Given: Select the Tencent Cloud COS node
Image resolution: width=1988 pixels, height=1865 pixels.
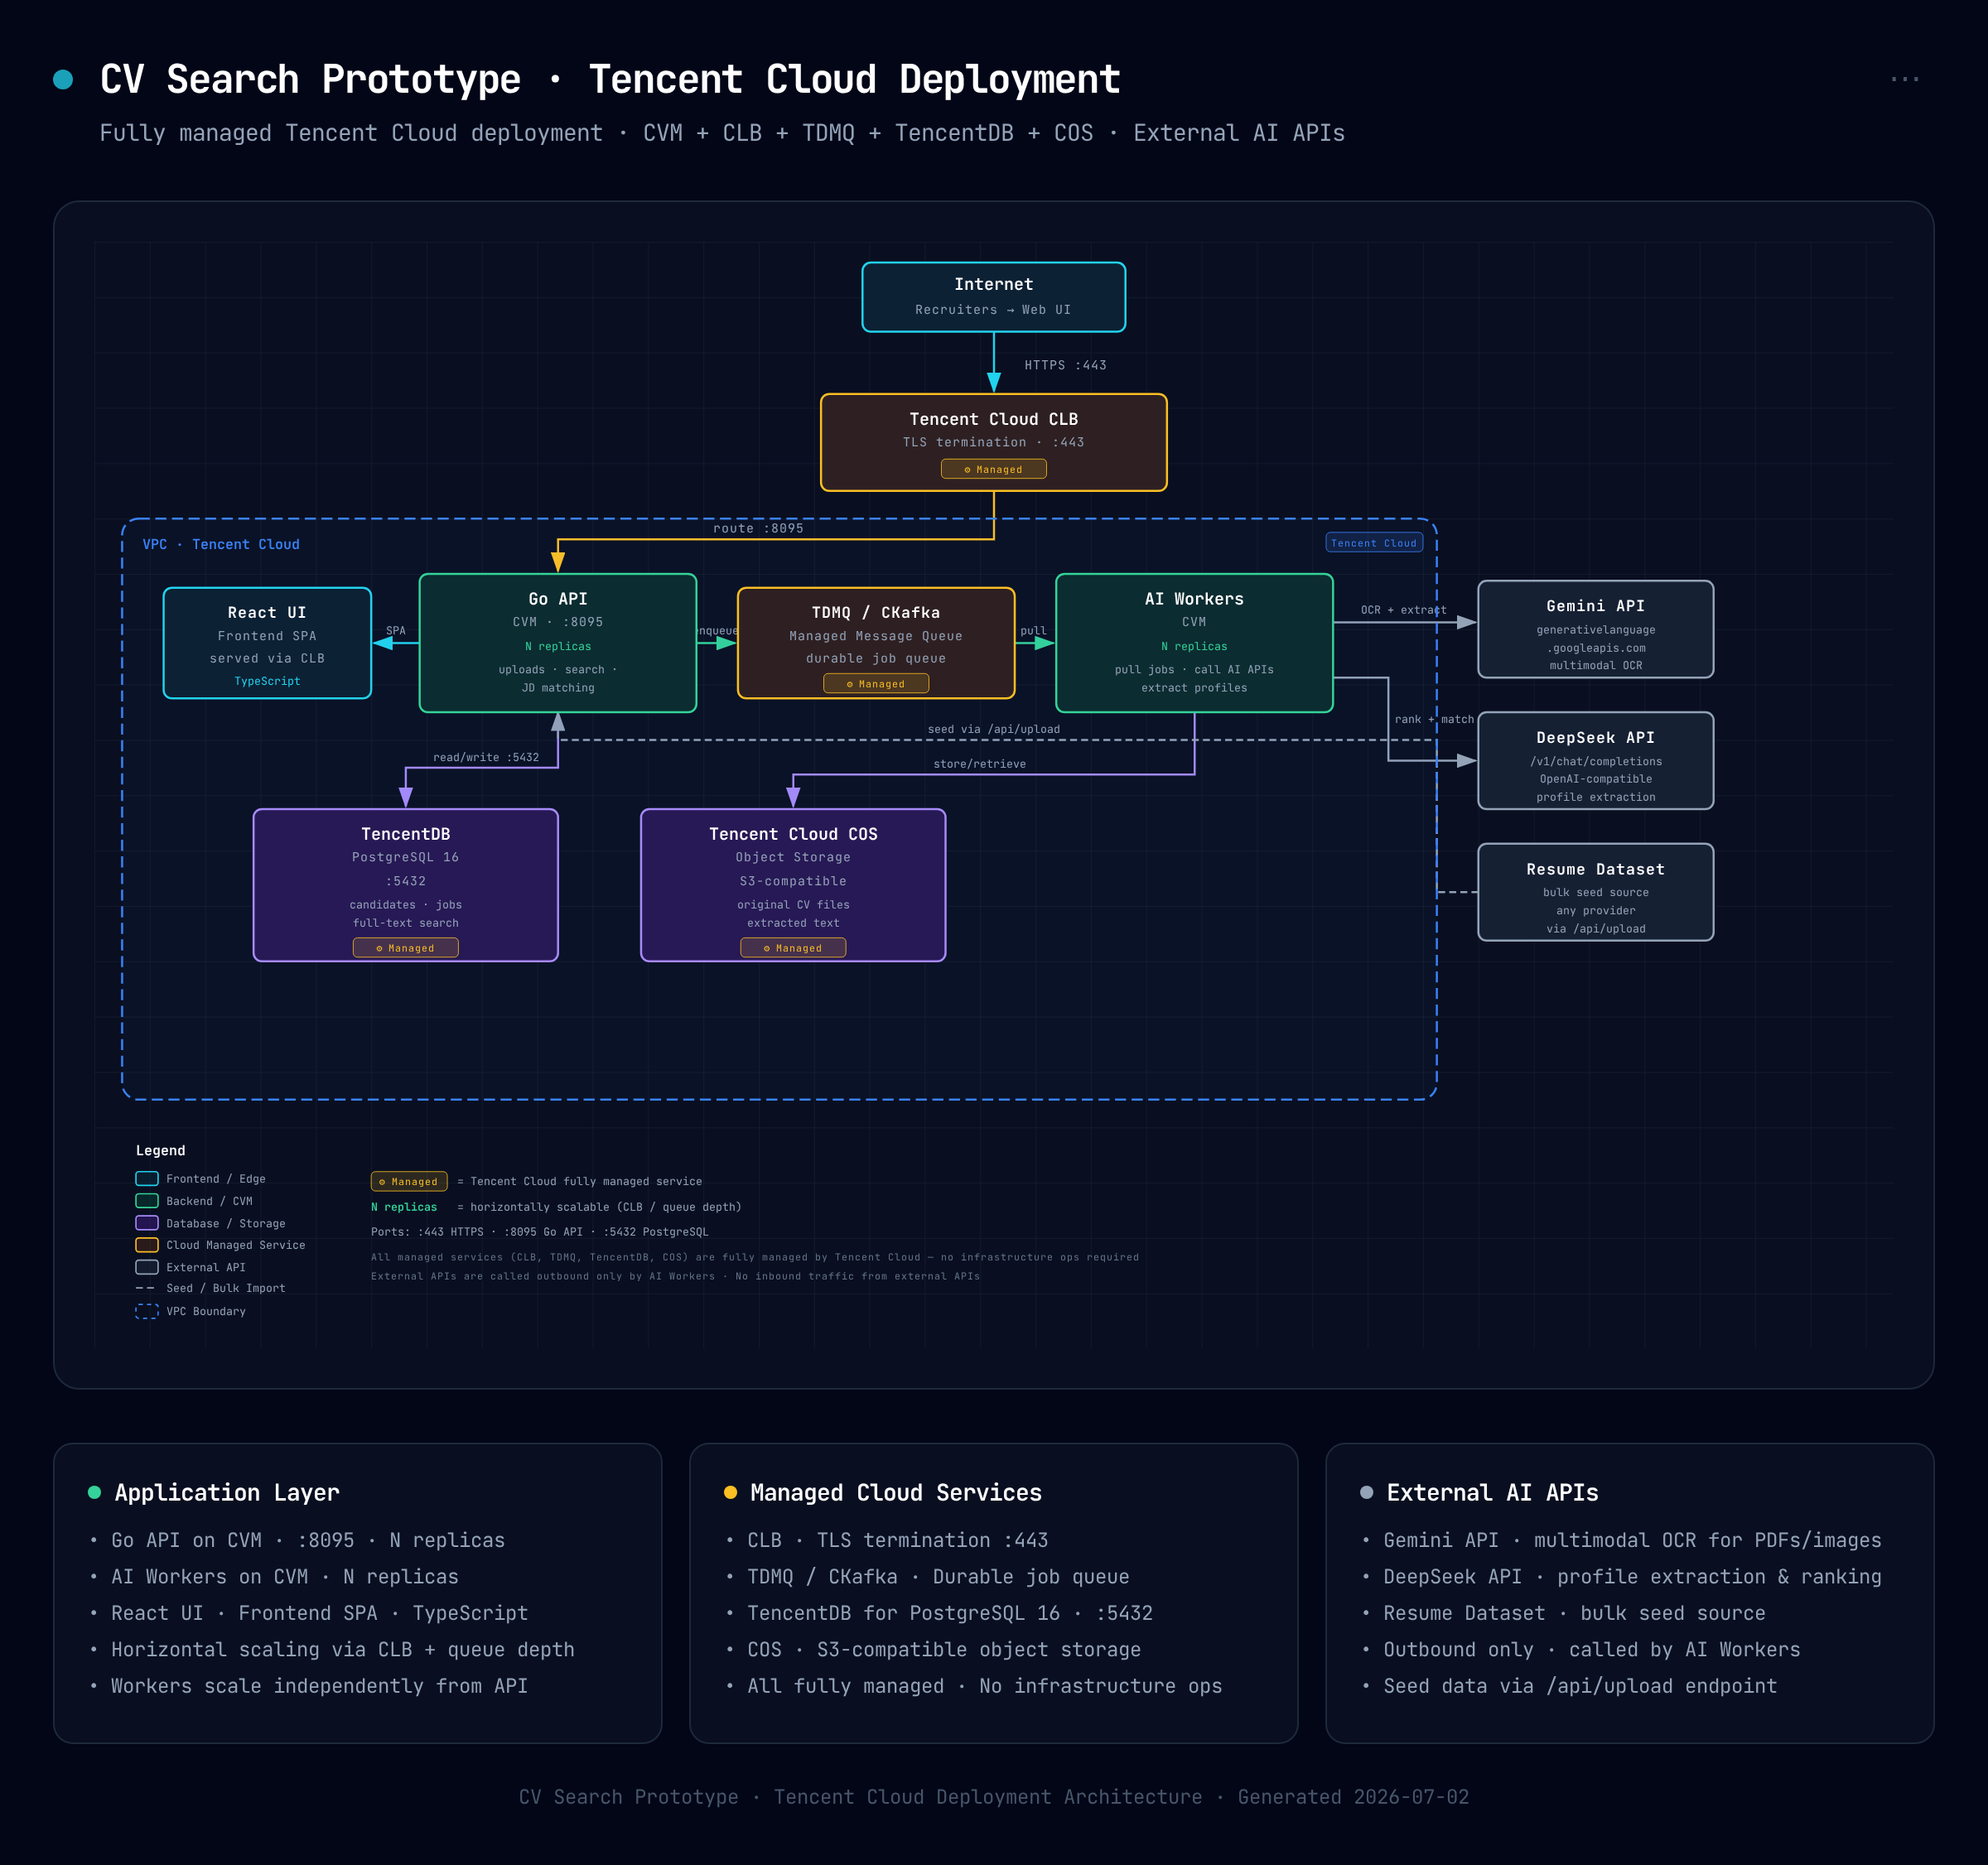Looking at the screenshot, I should coord(793,885).
